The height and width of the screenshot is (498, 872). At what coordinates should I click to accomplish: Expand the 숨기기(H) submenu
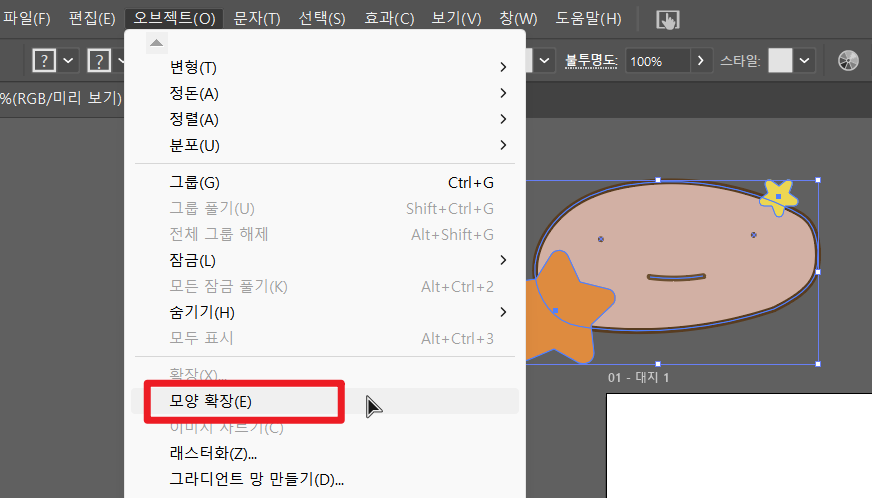click(325, 312)
